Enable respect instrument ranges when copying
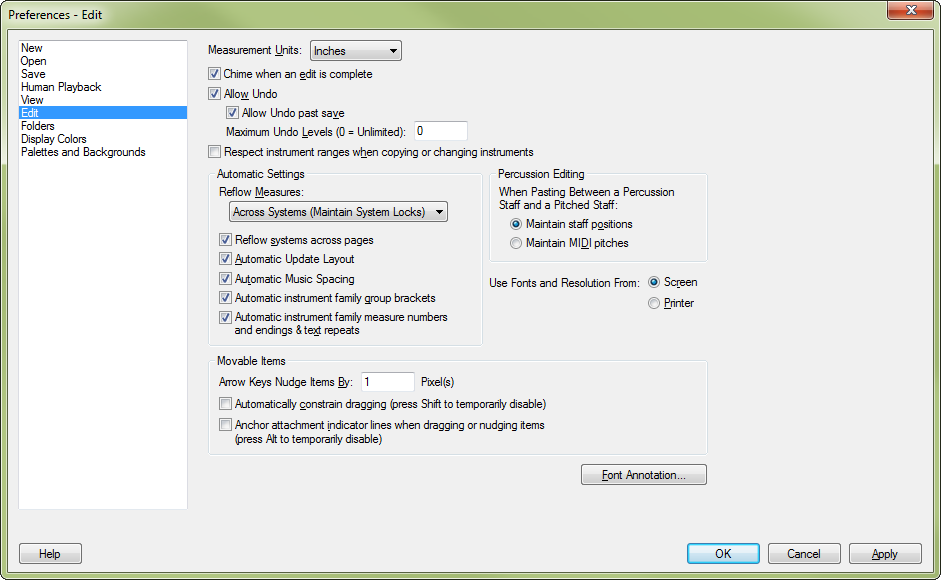The height and width of the screenshot is (580, 941). tap(214, 151)
